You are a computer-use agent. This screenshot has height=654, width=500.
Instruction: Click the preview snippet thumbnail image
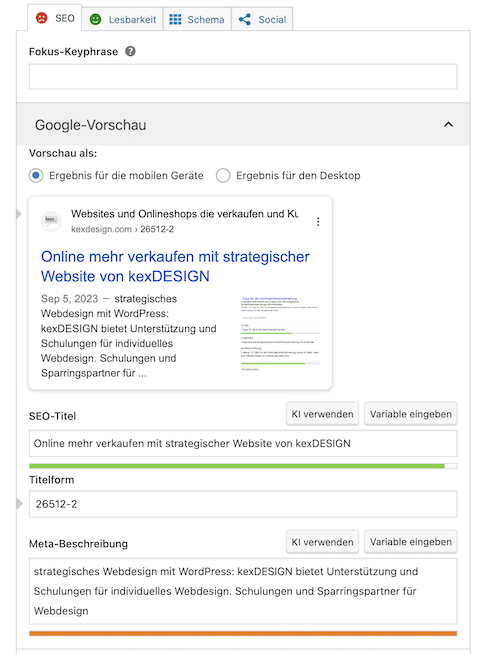tap(280, 333)
